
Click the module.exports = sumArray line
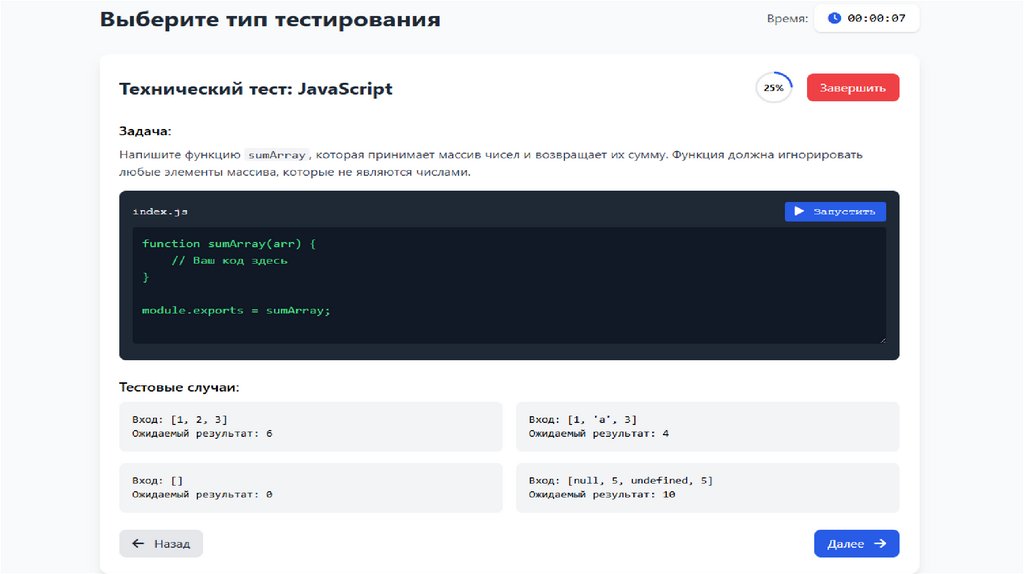tap(236, 310)
